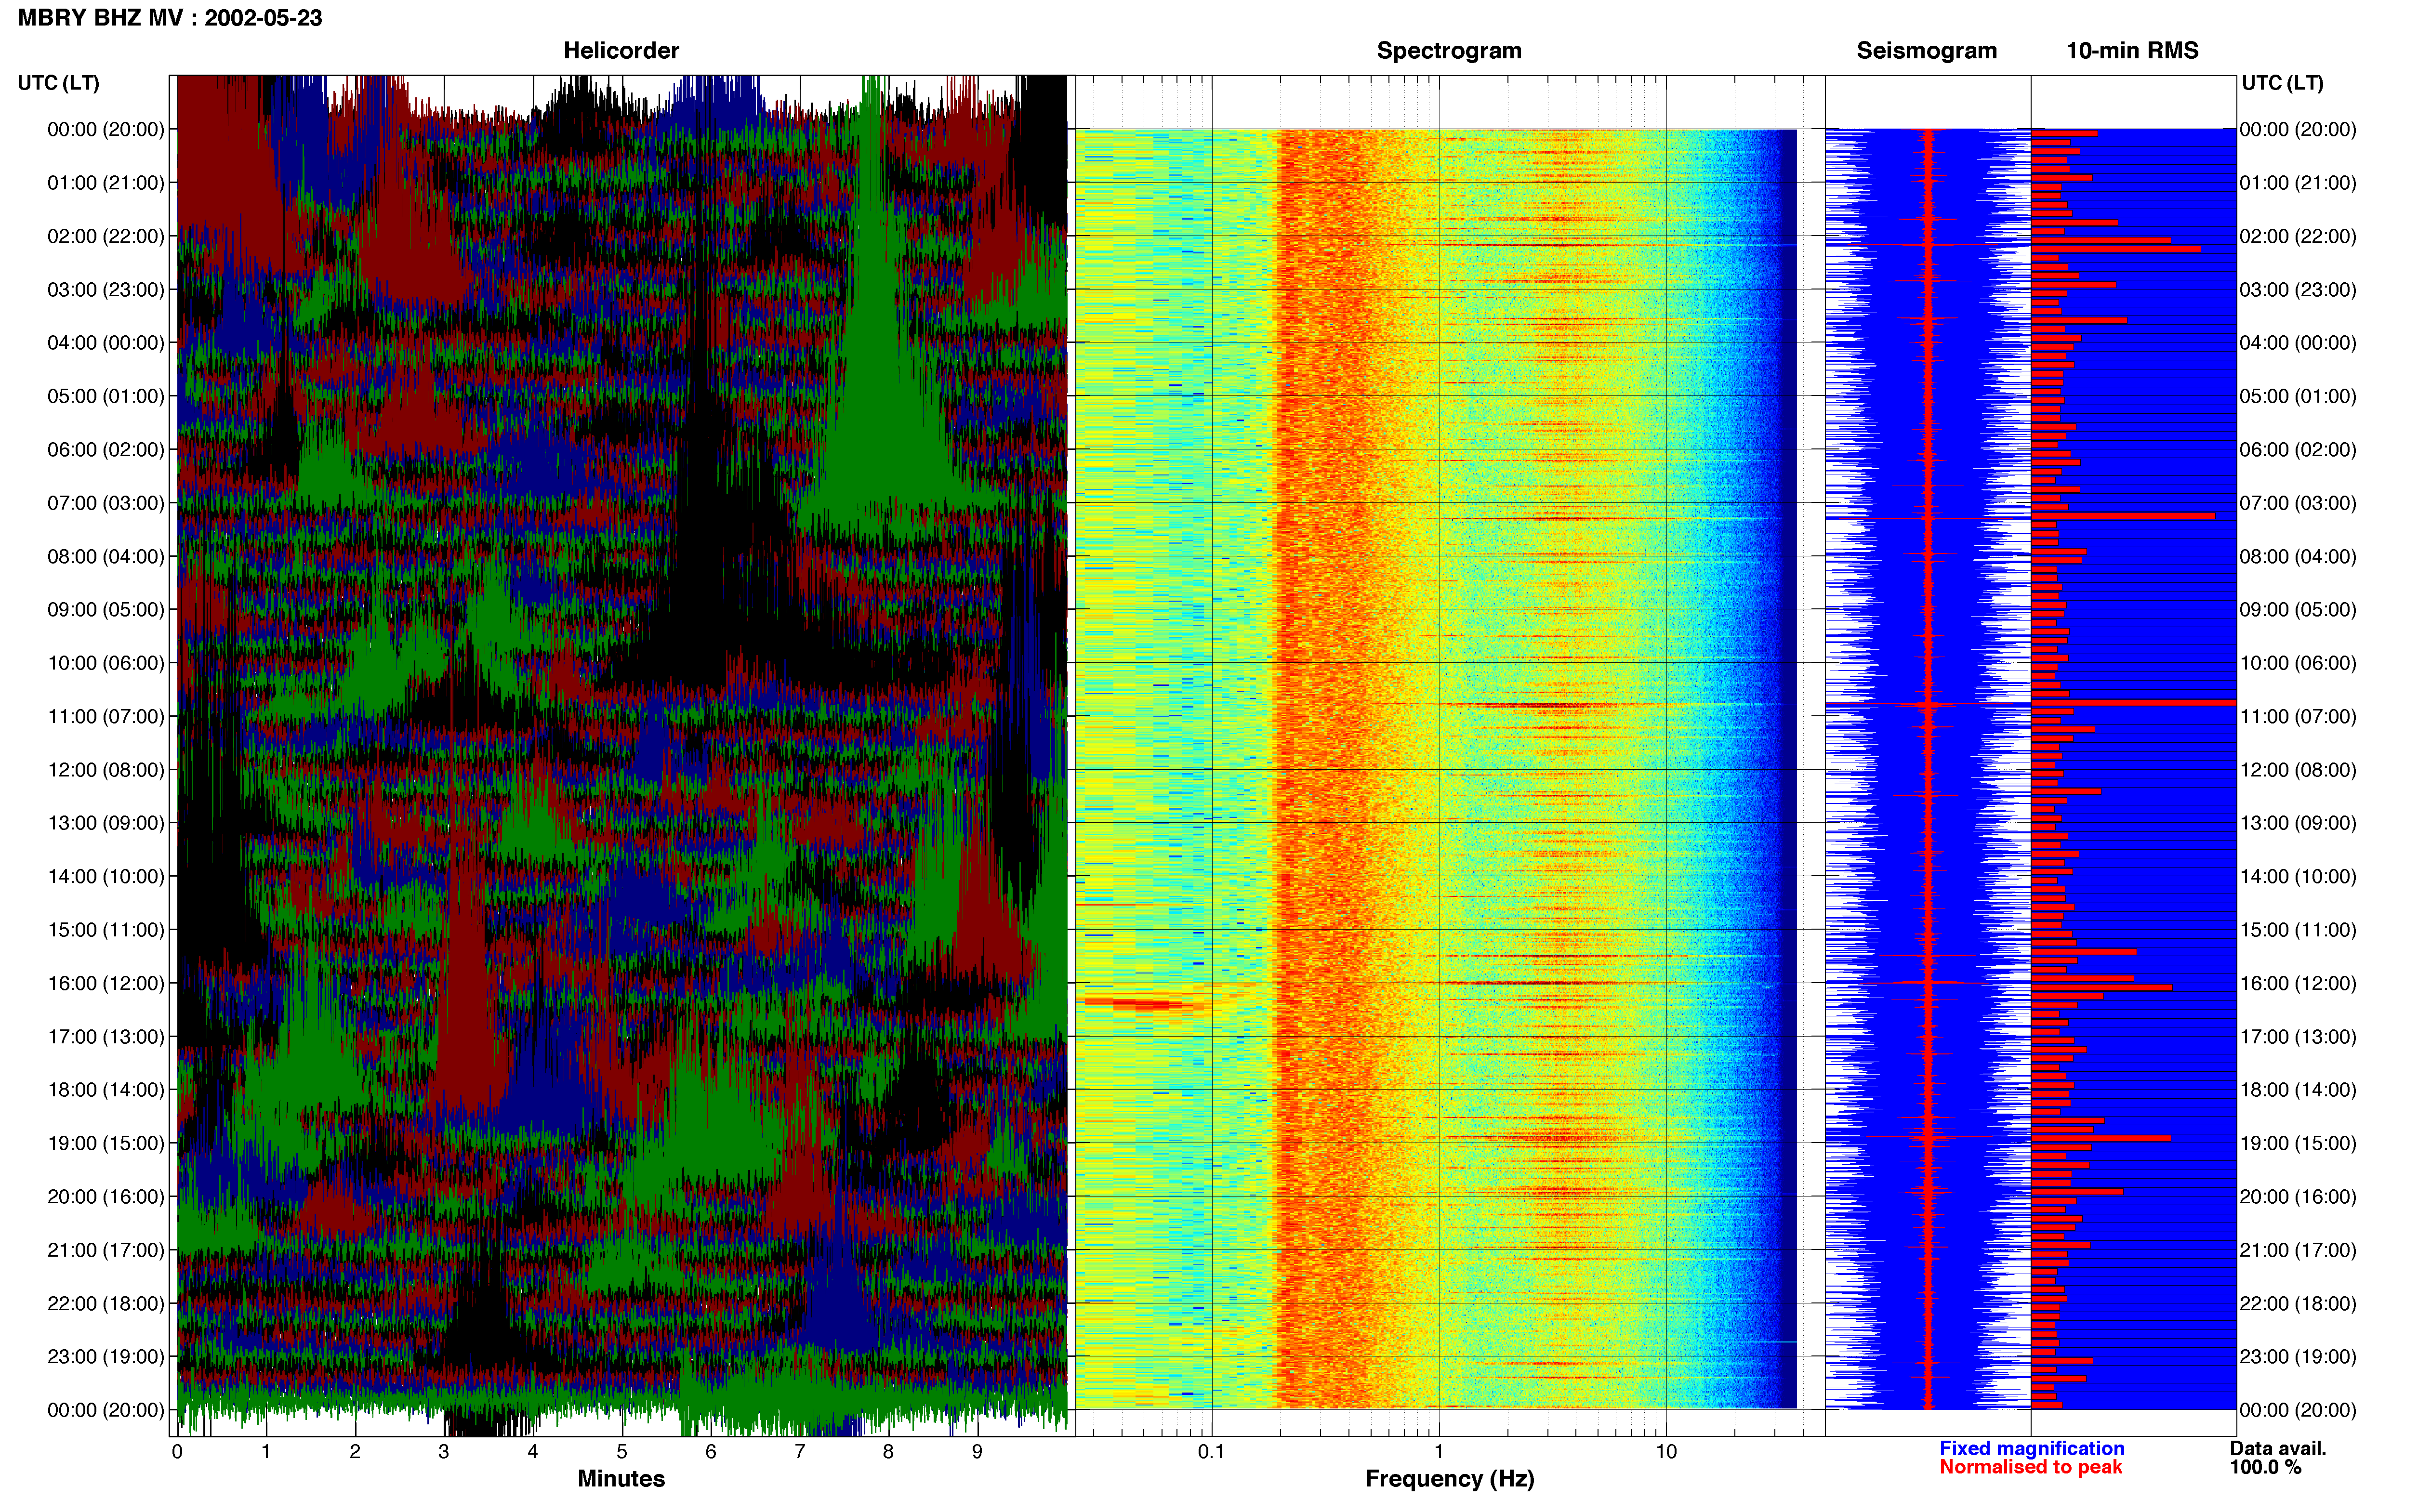Click the low-frequency red streak near 16:00 in Spectrogram
The width and height of the screenshot is (2418, 1512).
(1135, 1003)
